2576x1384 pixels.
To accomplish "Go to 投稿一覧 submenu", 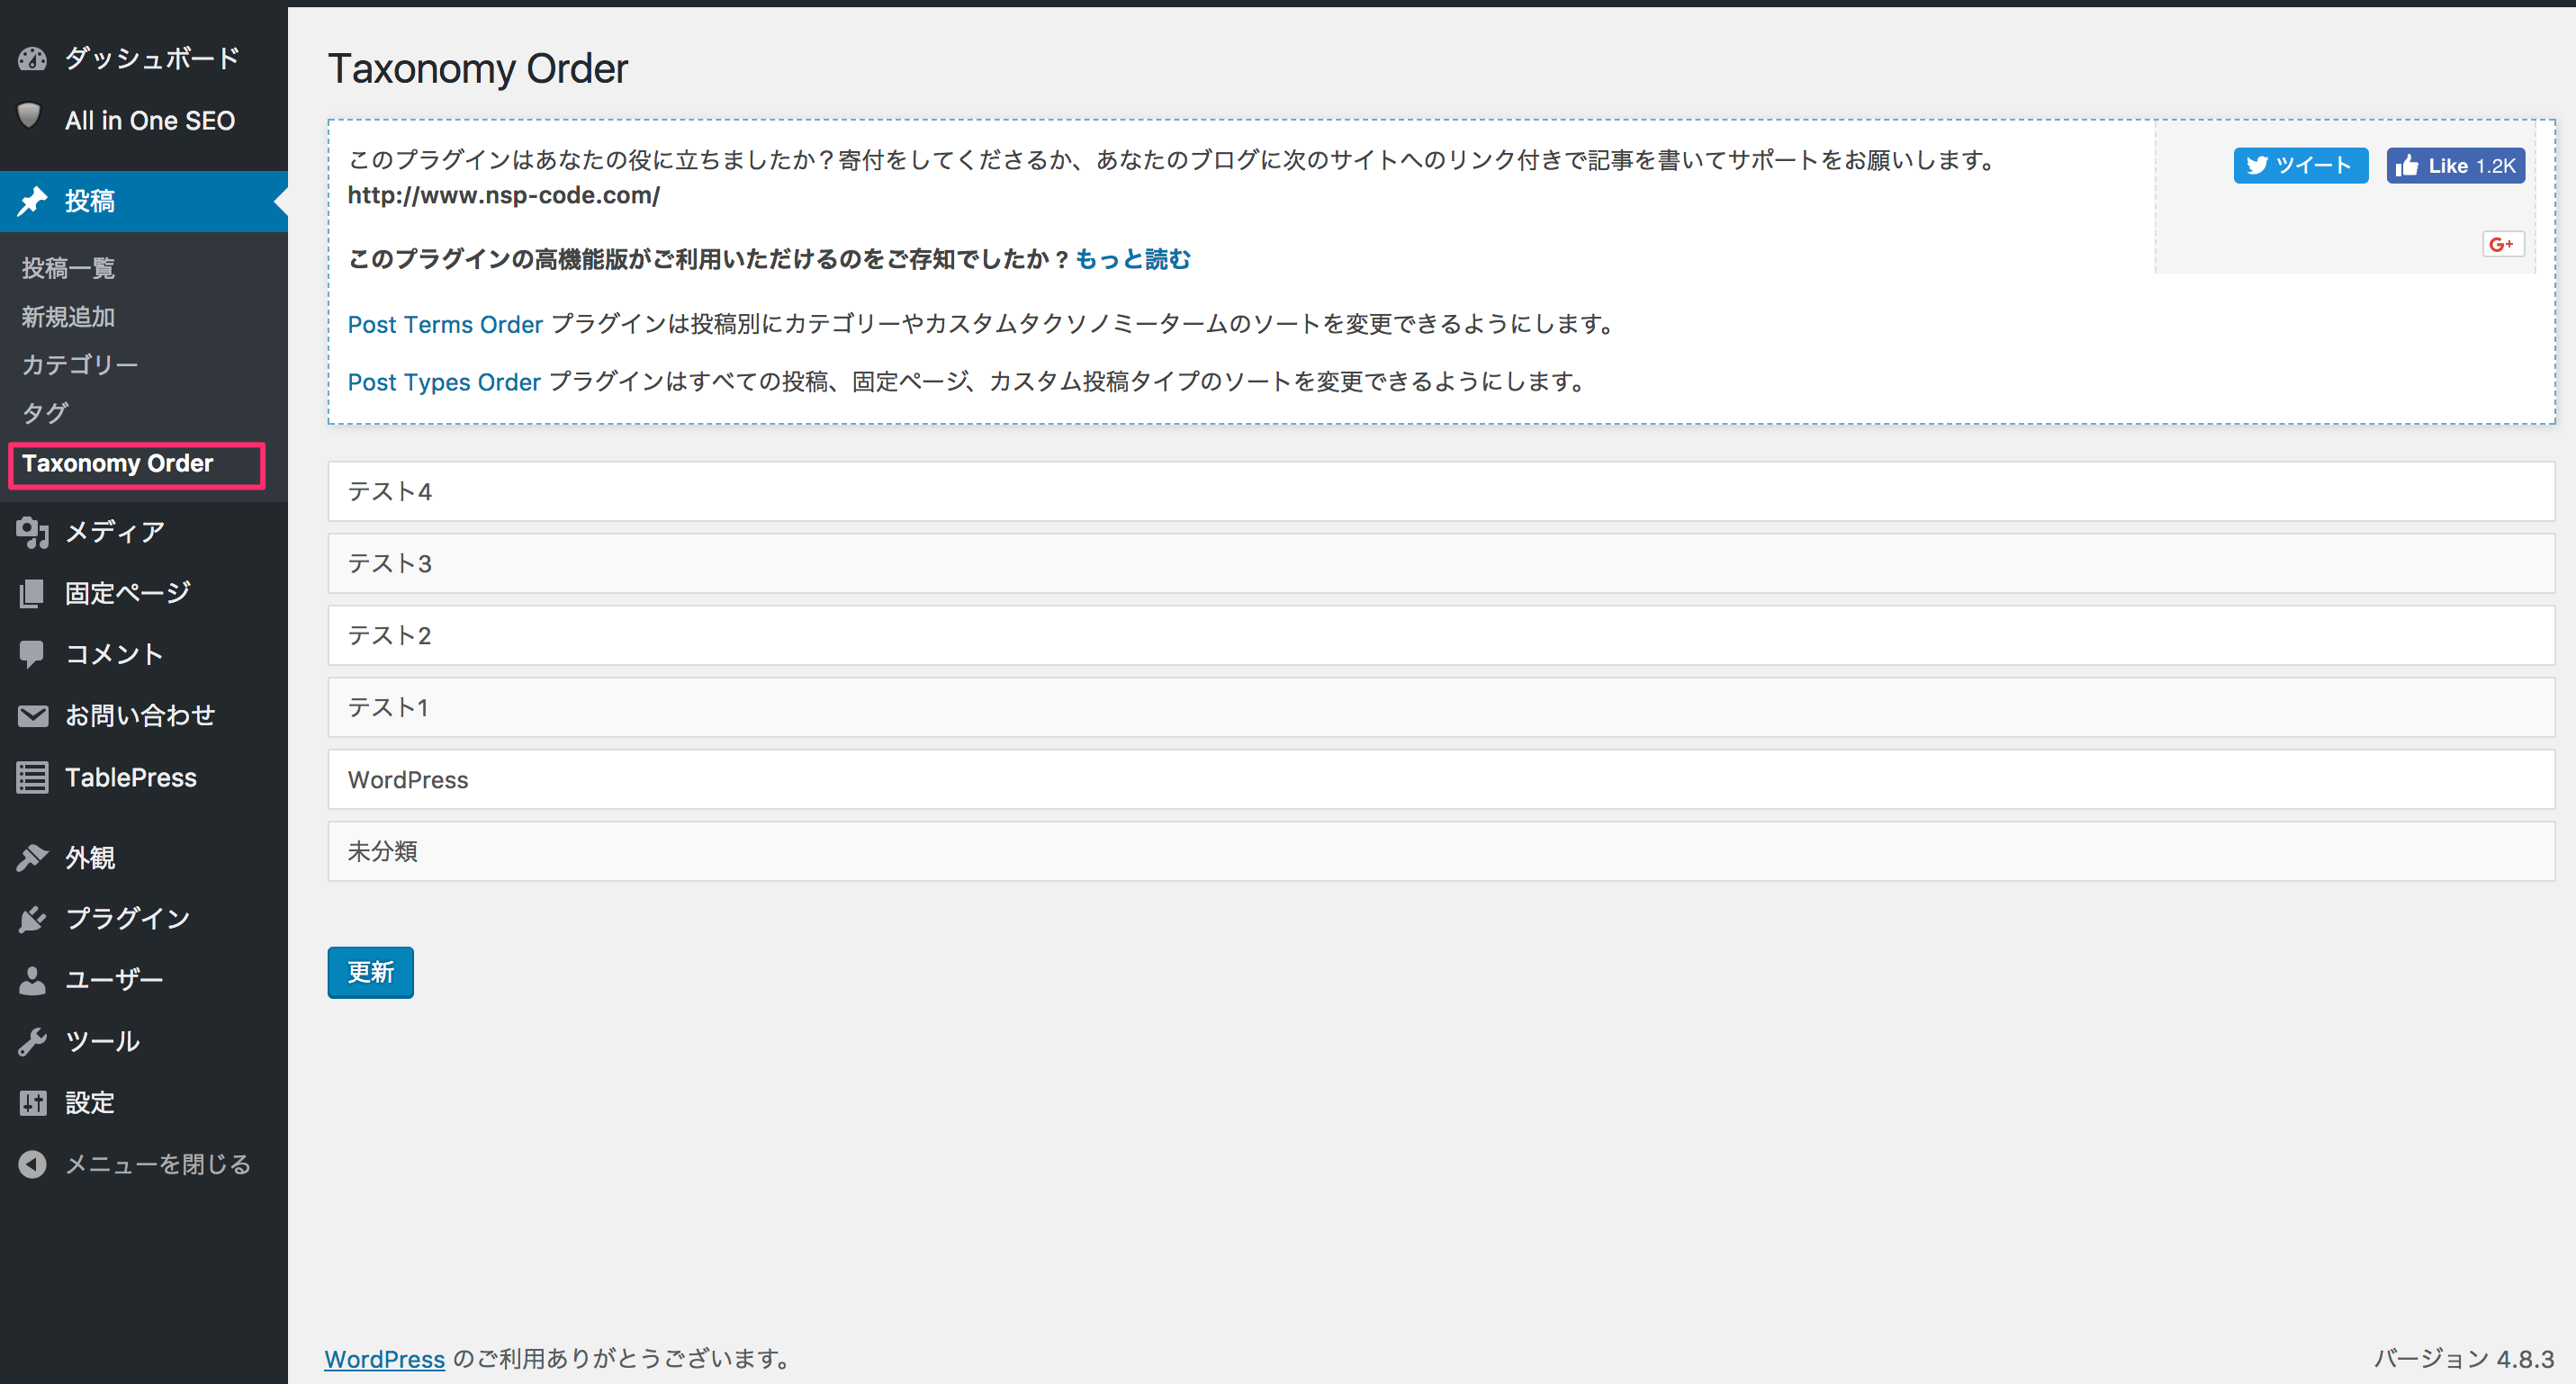I will (68, 268).
